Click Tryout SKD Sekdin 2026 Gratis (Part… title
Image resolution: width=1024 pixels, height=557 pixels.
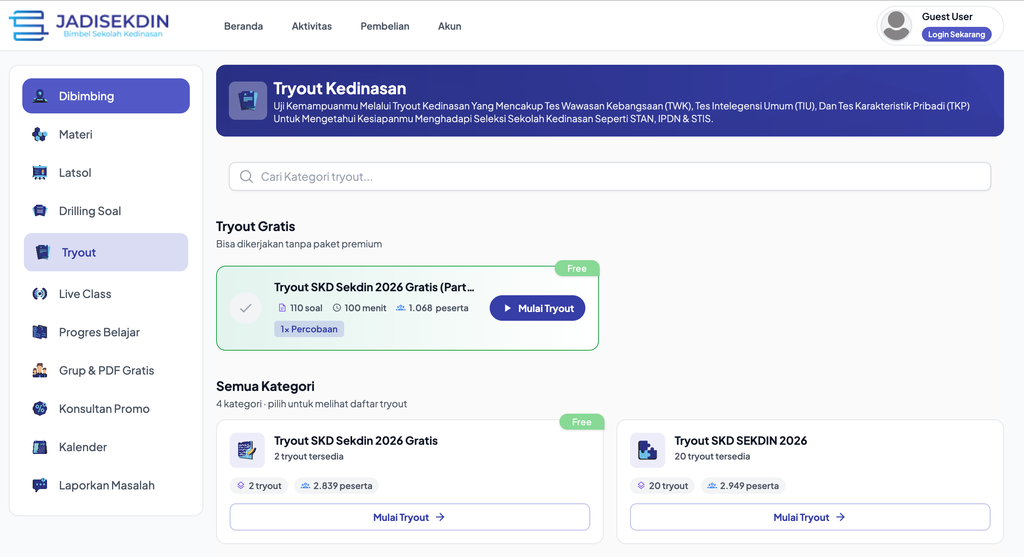[x=374, y=287]
